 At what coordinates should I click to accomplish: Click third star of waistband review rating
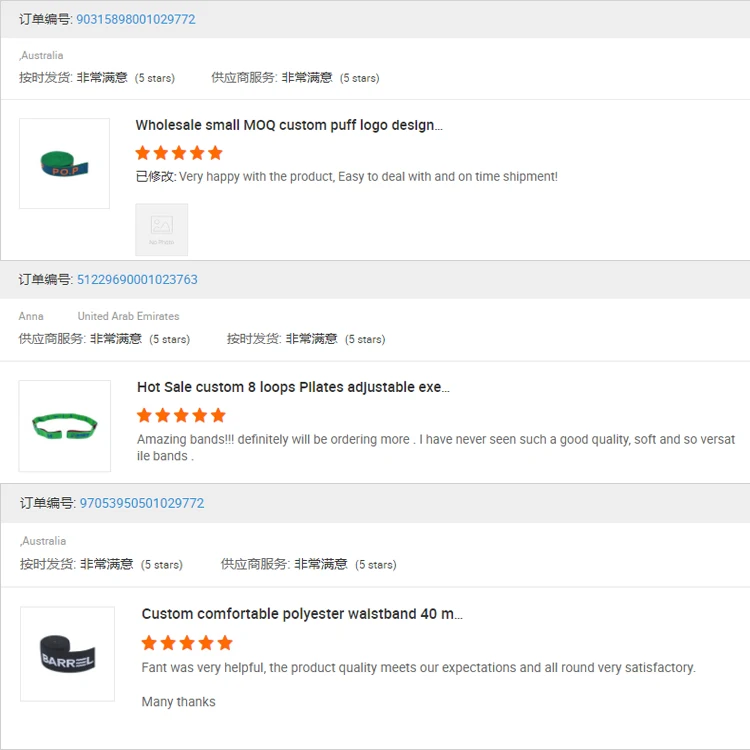pyautogui.click(x=187, y=643)
